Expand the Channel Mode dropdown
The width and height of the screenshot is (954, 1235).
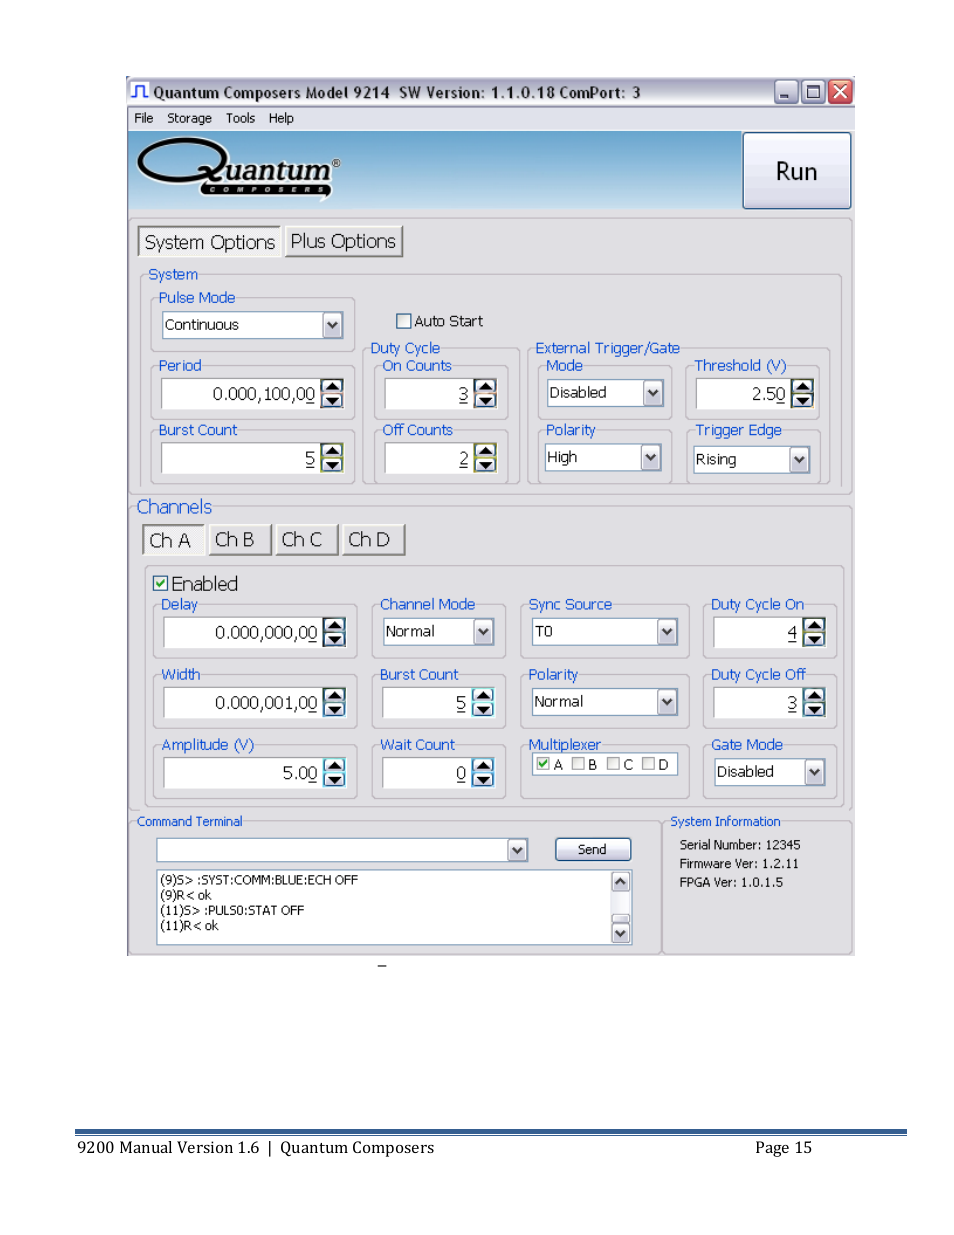[483, 631]
